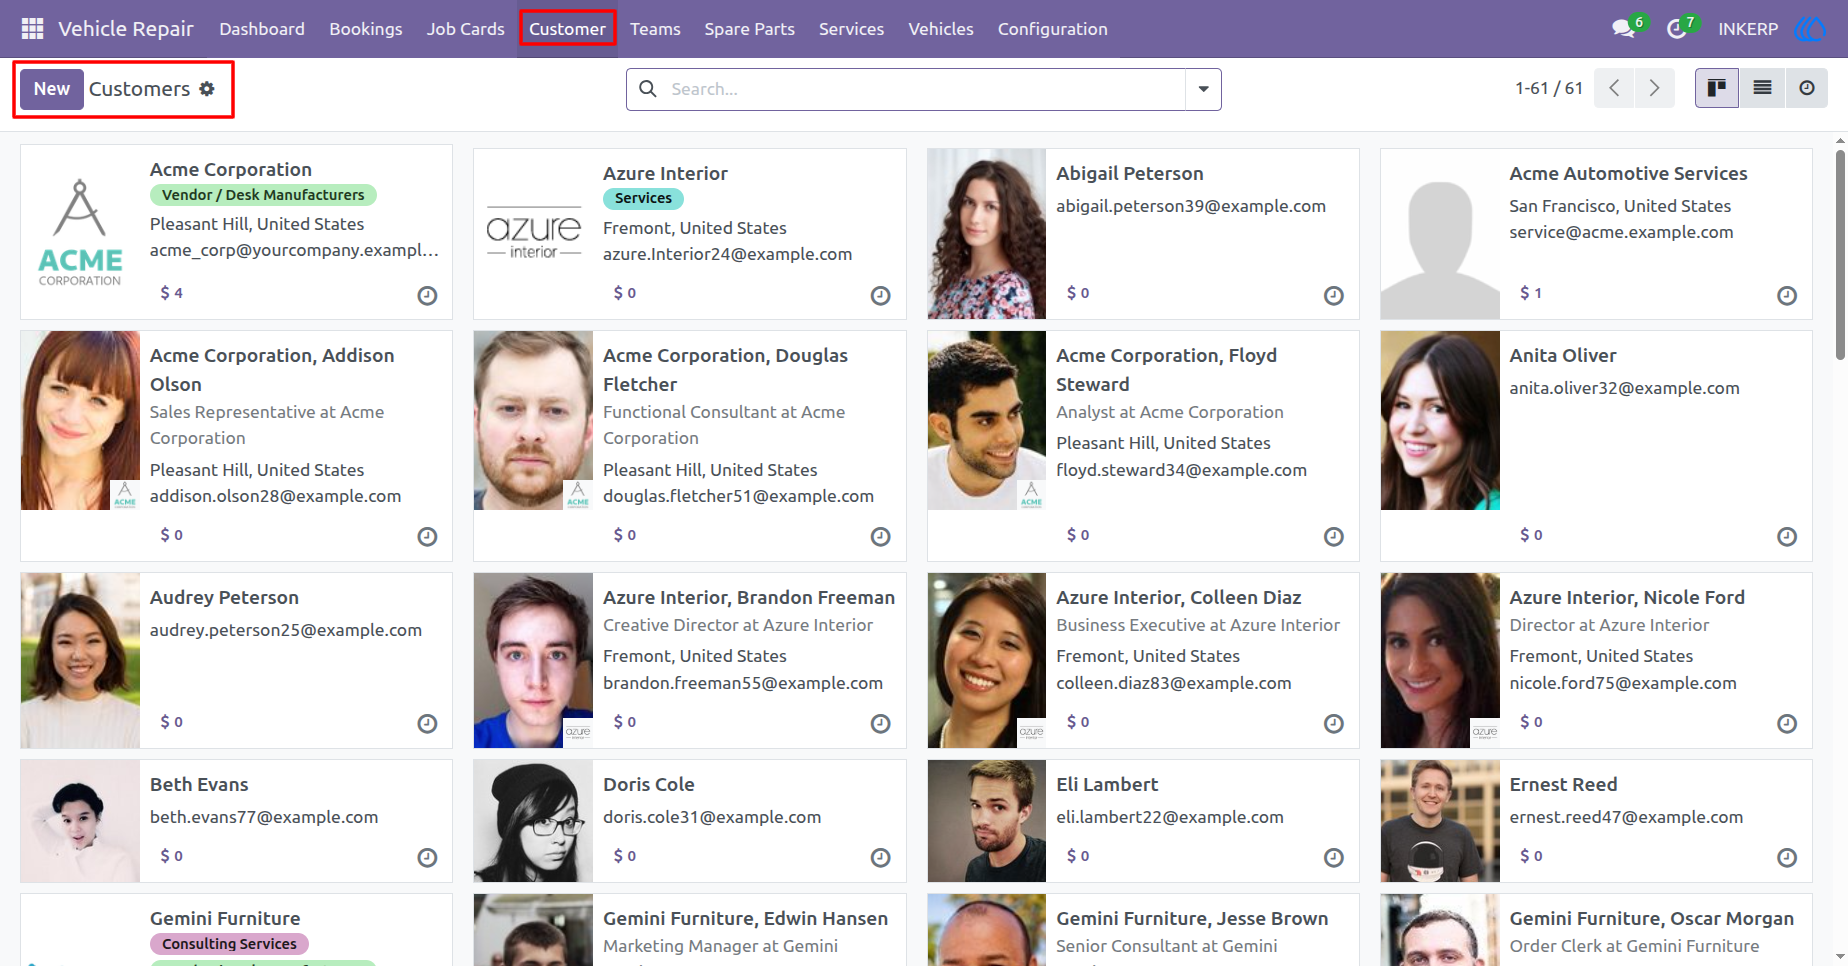Open the Acme Corporation logo thumbnail
The width and height of the screenshot is (1848, 966).
coord(80,232)
